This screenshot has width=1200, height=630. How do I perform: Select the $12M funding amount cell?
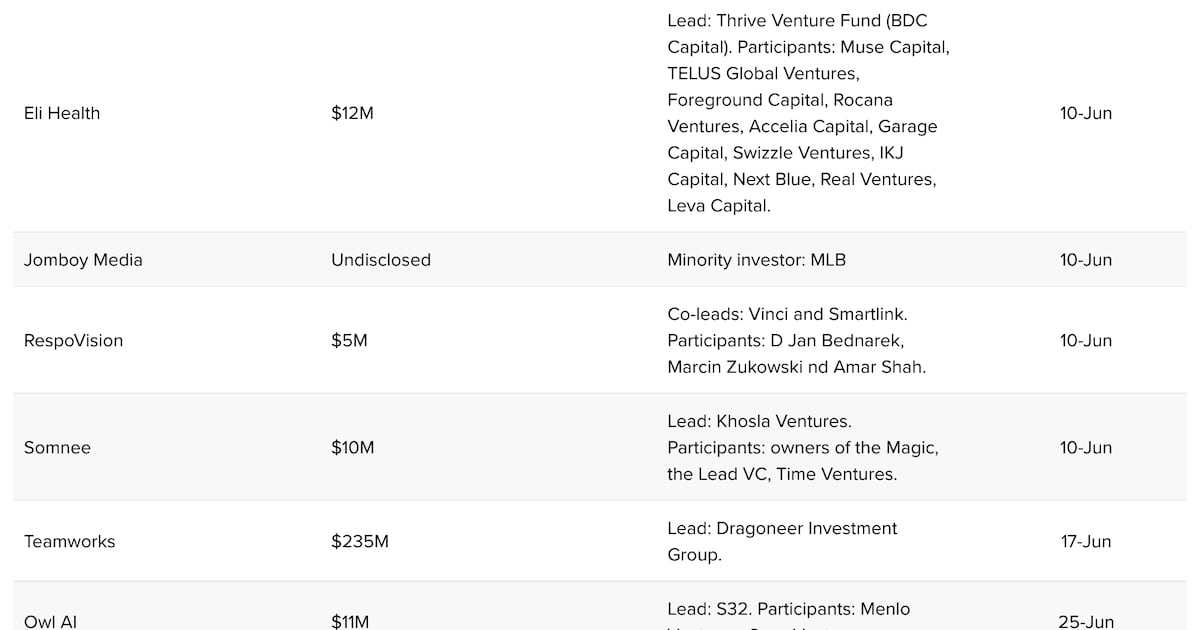coord(352,113)
